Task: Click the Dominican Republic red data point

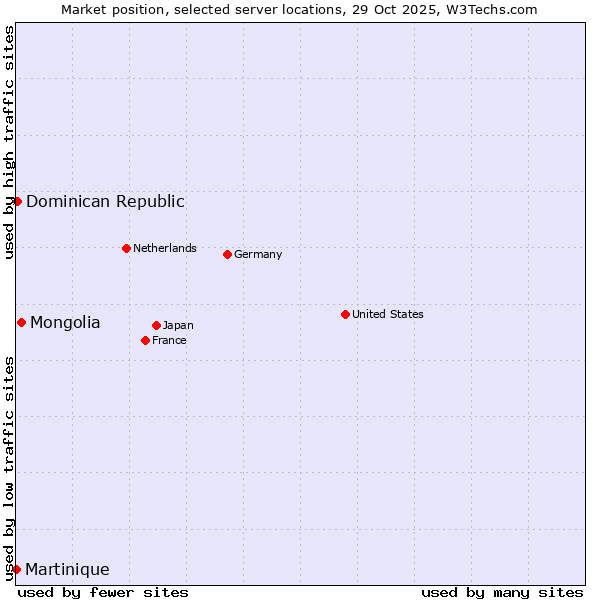Action: coord(17,201)
